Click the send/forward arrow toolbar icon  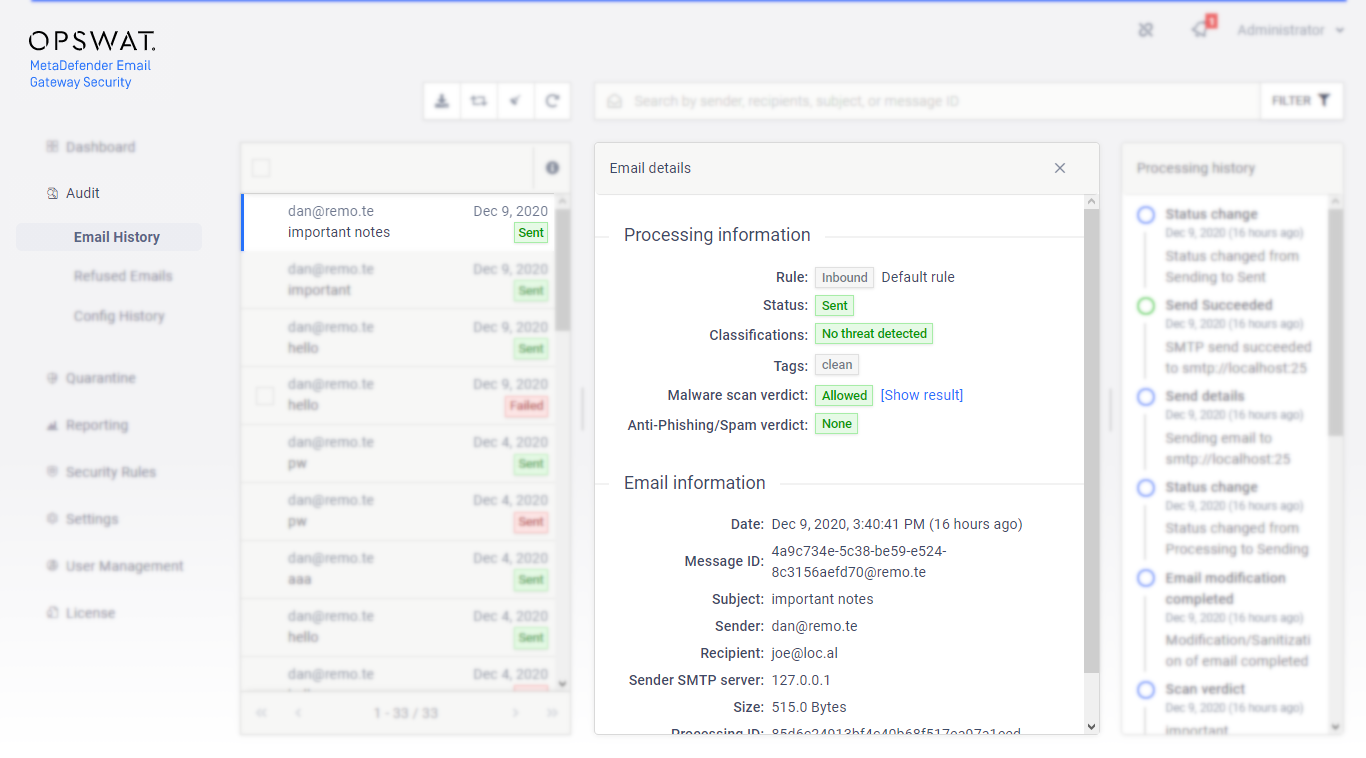[515, 101]
